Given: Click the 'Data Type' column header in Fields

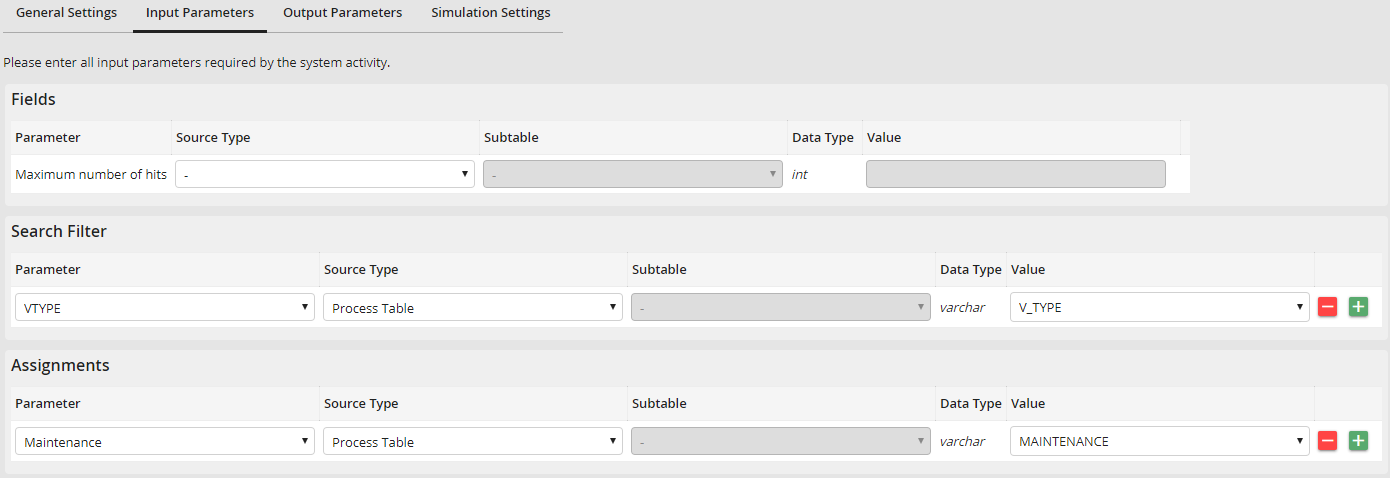Looking at the screenshot, I should pos(823,137).
